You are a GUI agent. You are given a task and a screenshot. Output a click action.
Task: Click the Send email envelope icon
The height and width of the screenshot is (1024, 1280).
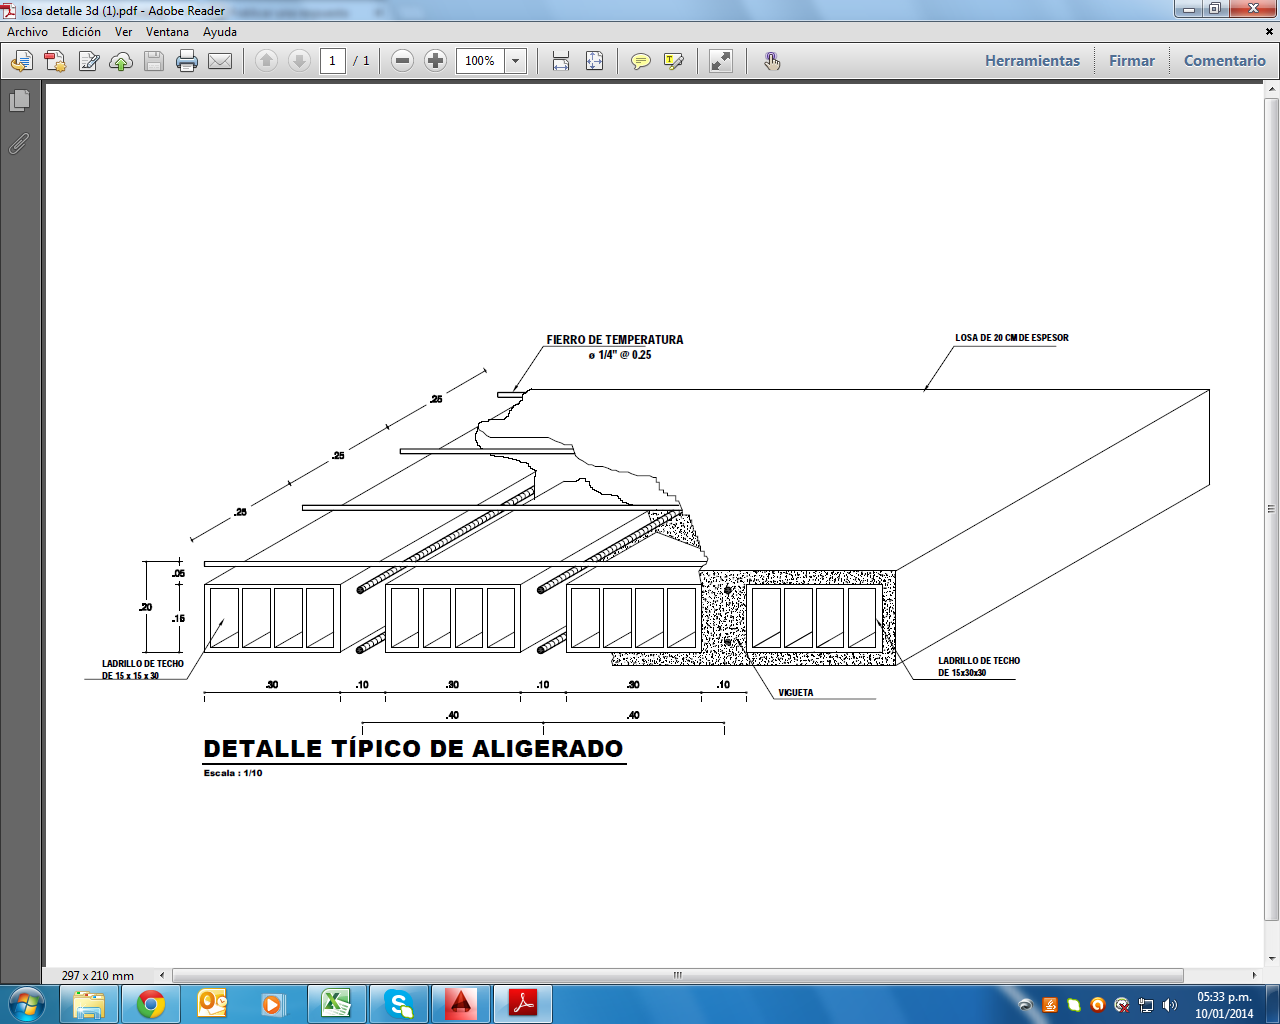coord(220,61)
